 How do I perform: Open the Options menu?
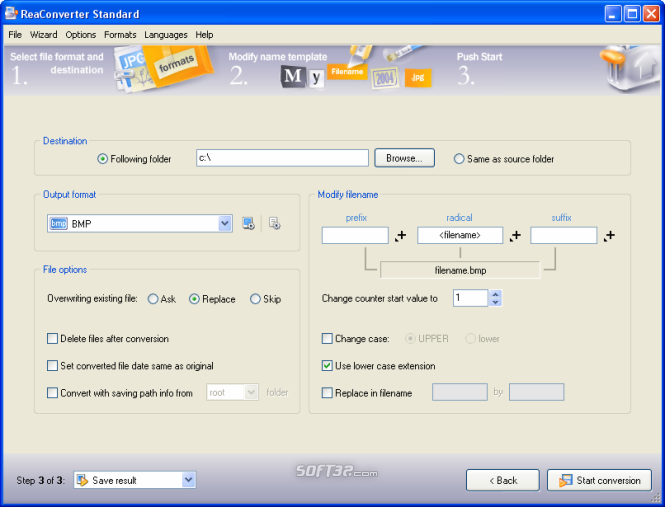coord(81,35)
